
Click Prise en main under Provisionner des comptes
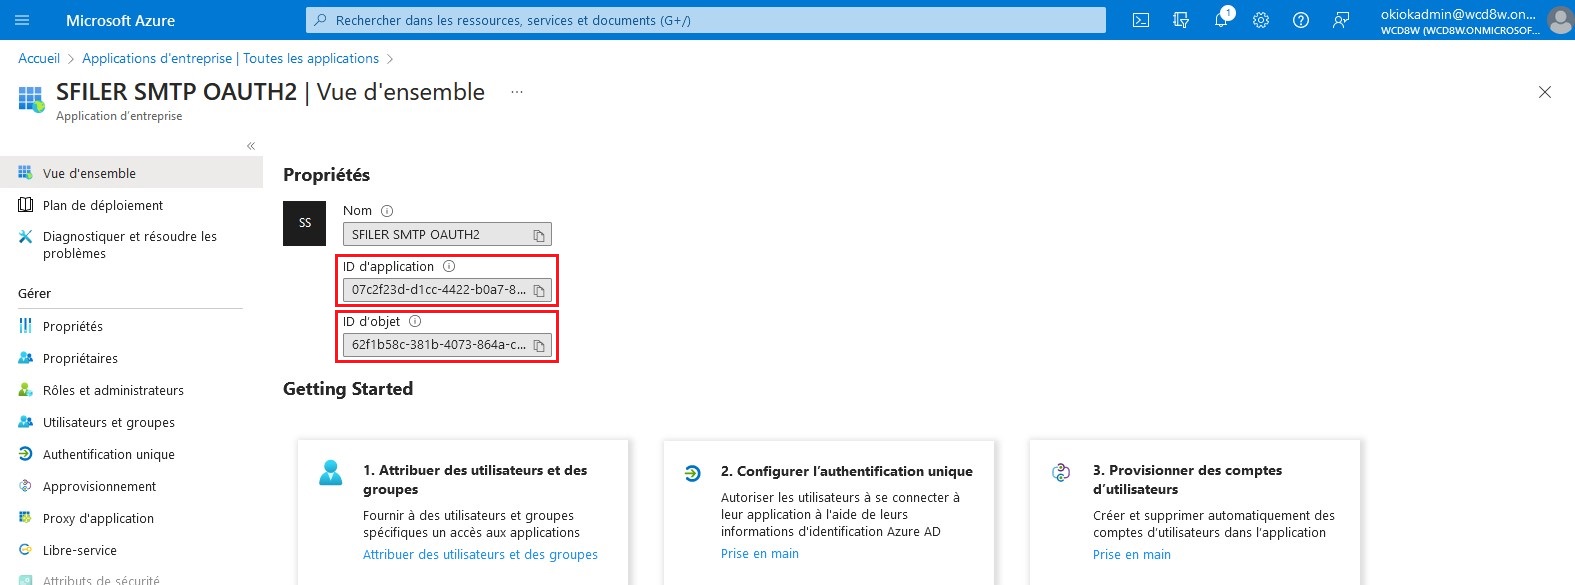coord(1132,555)
